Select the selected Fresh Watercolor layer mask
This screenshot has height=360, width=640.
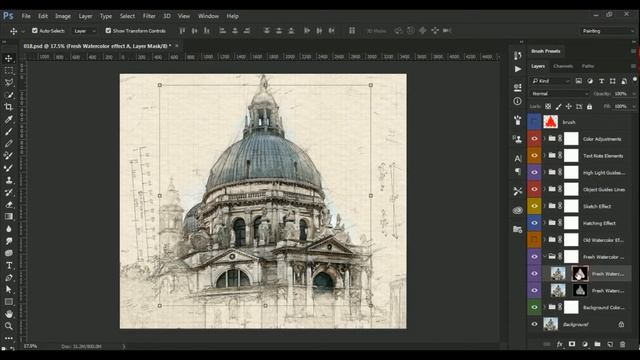(x=580, y=273)
